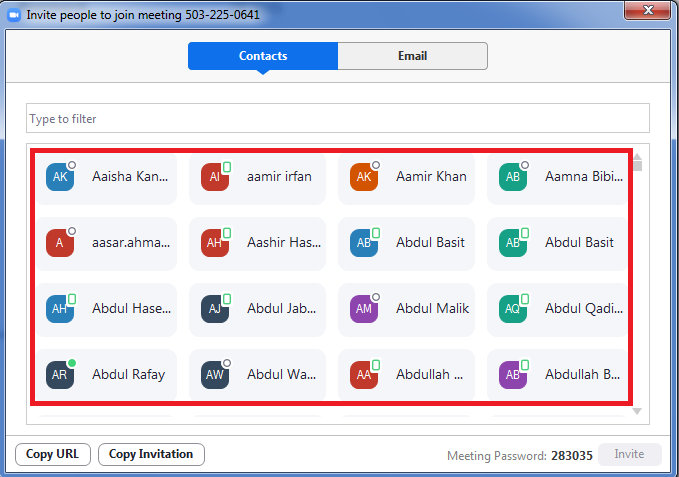Close the Invite people dialog
The width and height of the screenshot is (679, 477).
pyautogui.click(x=648, y=10)
